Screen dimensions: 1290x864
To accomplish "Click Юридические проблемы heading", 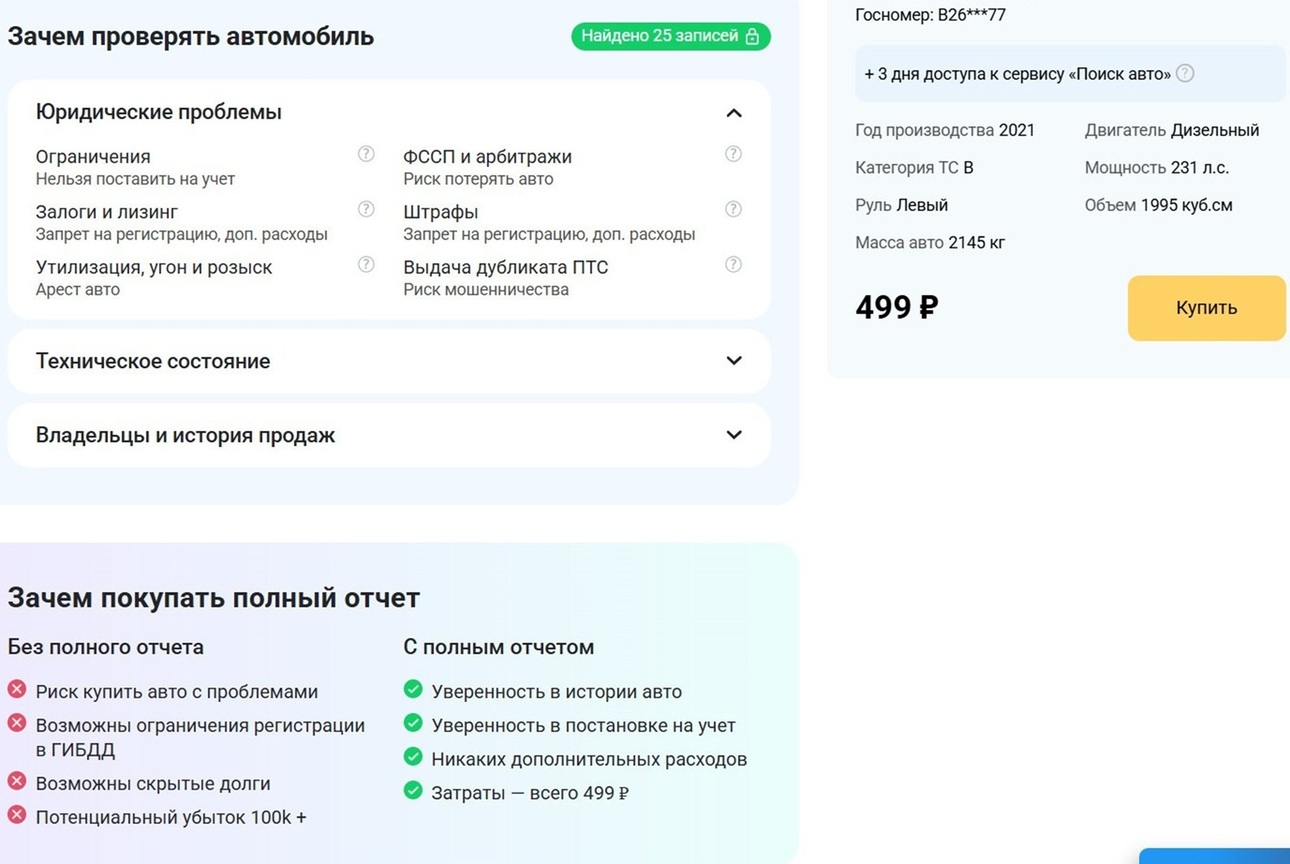I will pos(159,112).
